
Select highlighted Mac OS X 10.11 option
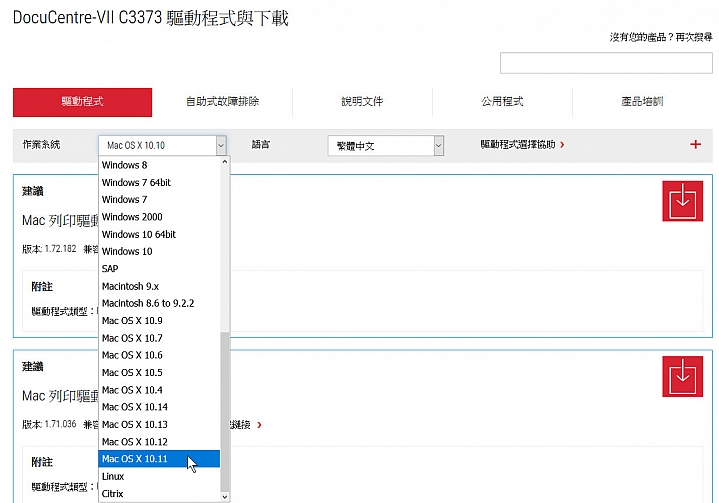tap(159, 459)
